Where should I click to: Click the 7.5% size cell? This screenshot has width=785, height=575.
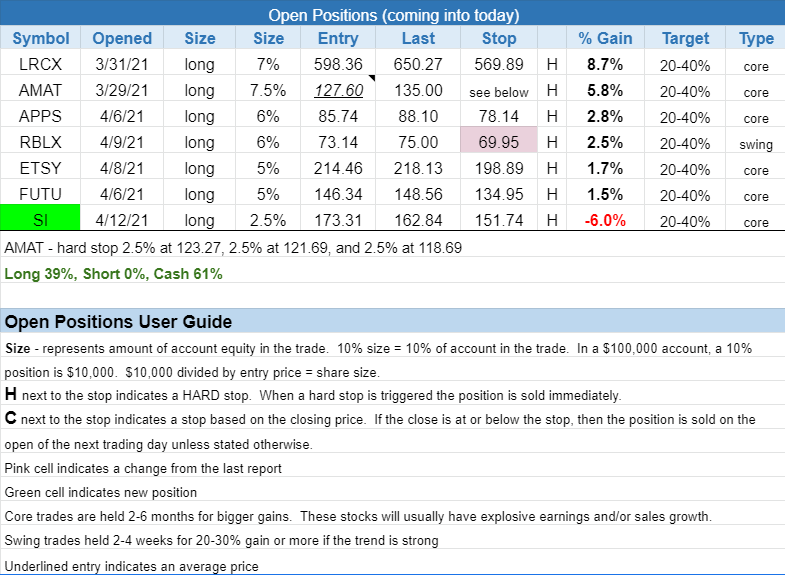click(268, 90)
